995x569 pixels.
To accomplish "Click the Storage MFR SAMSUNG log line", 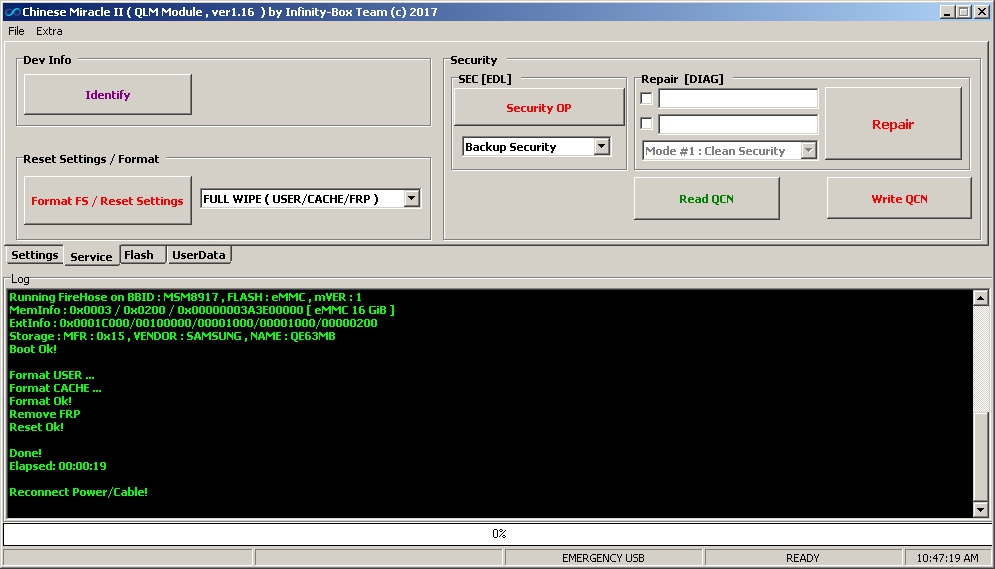I will [172, 336].
